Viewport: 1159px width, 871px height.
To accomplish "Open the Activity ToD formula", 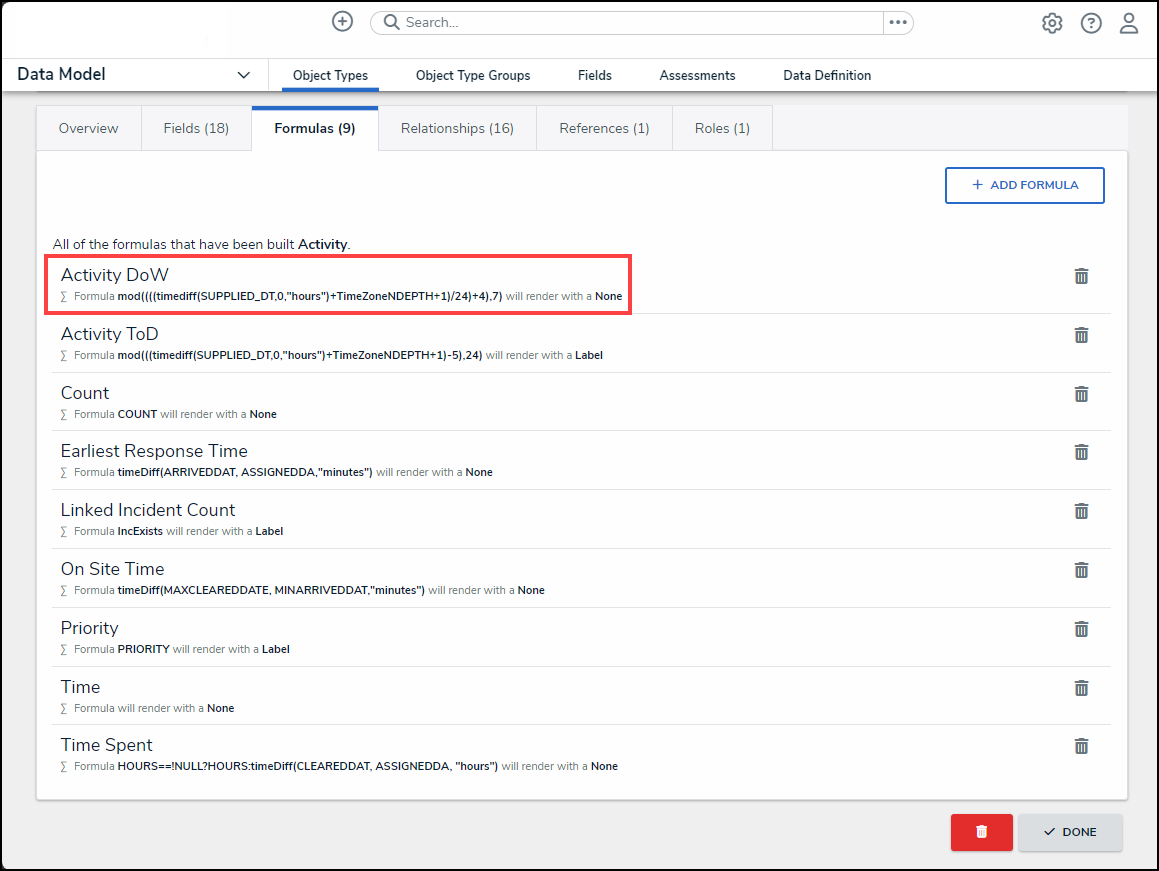I will (x=110, y=334).
